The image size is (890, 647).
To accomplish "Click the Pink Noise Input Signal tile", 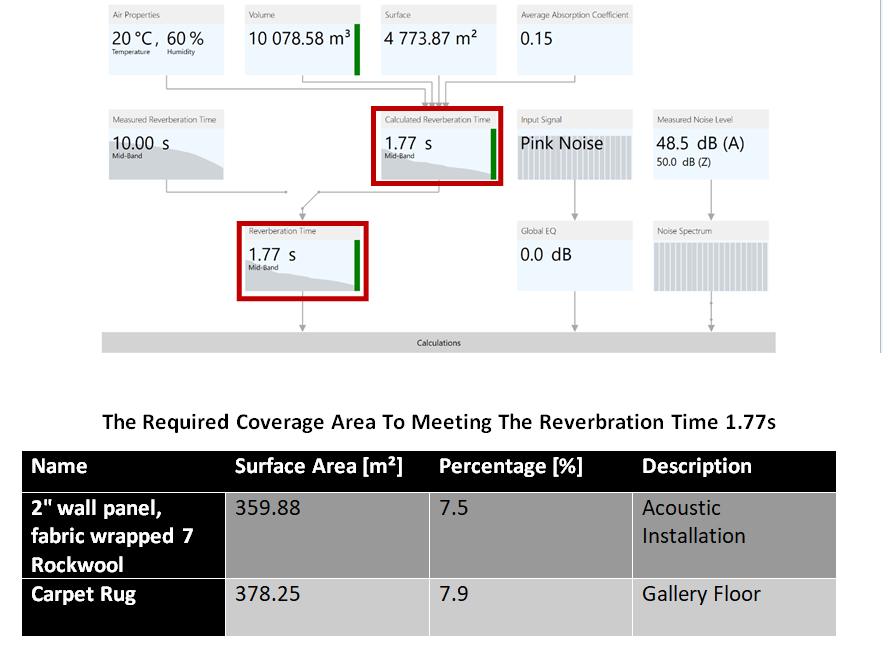I will 574,145.
